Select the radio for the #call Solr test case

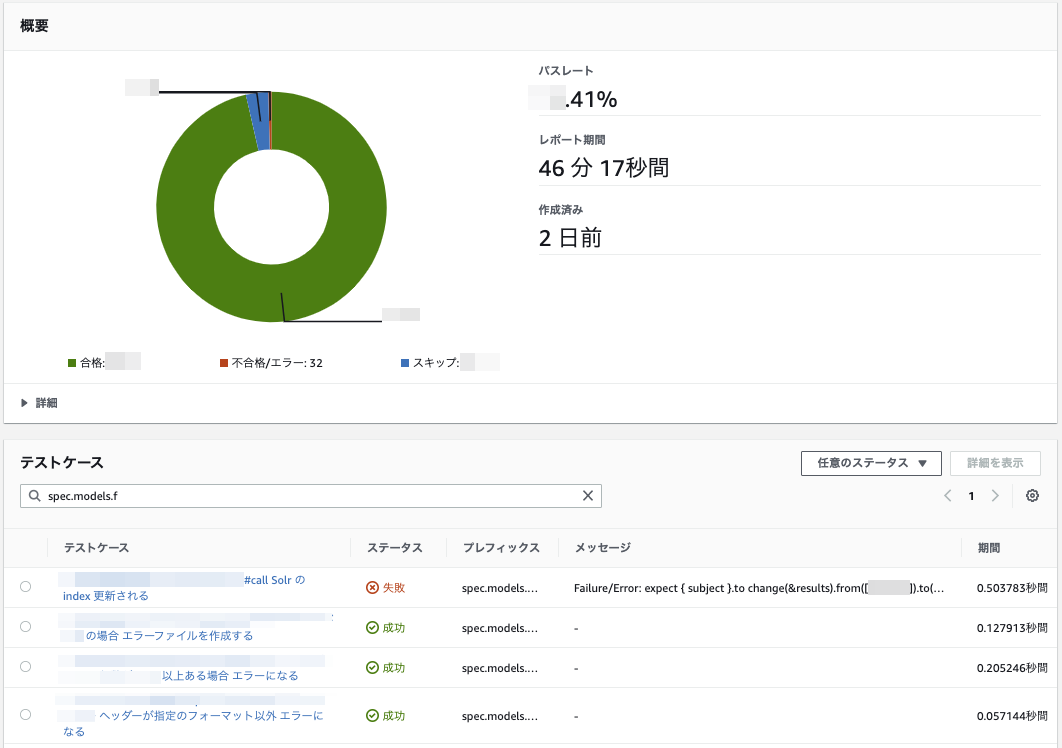(26, 587)
